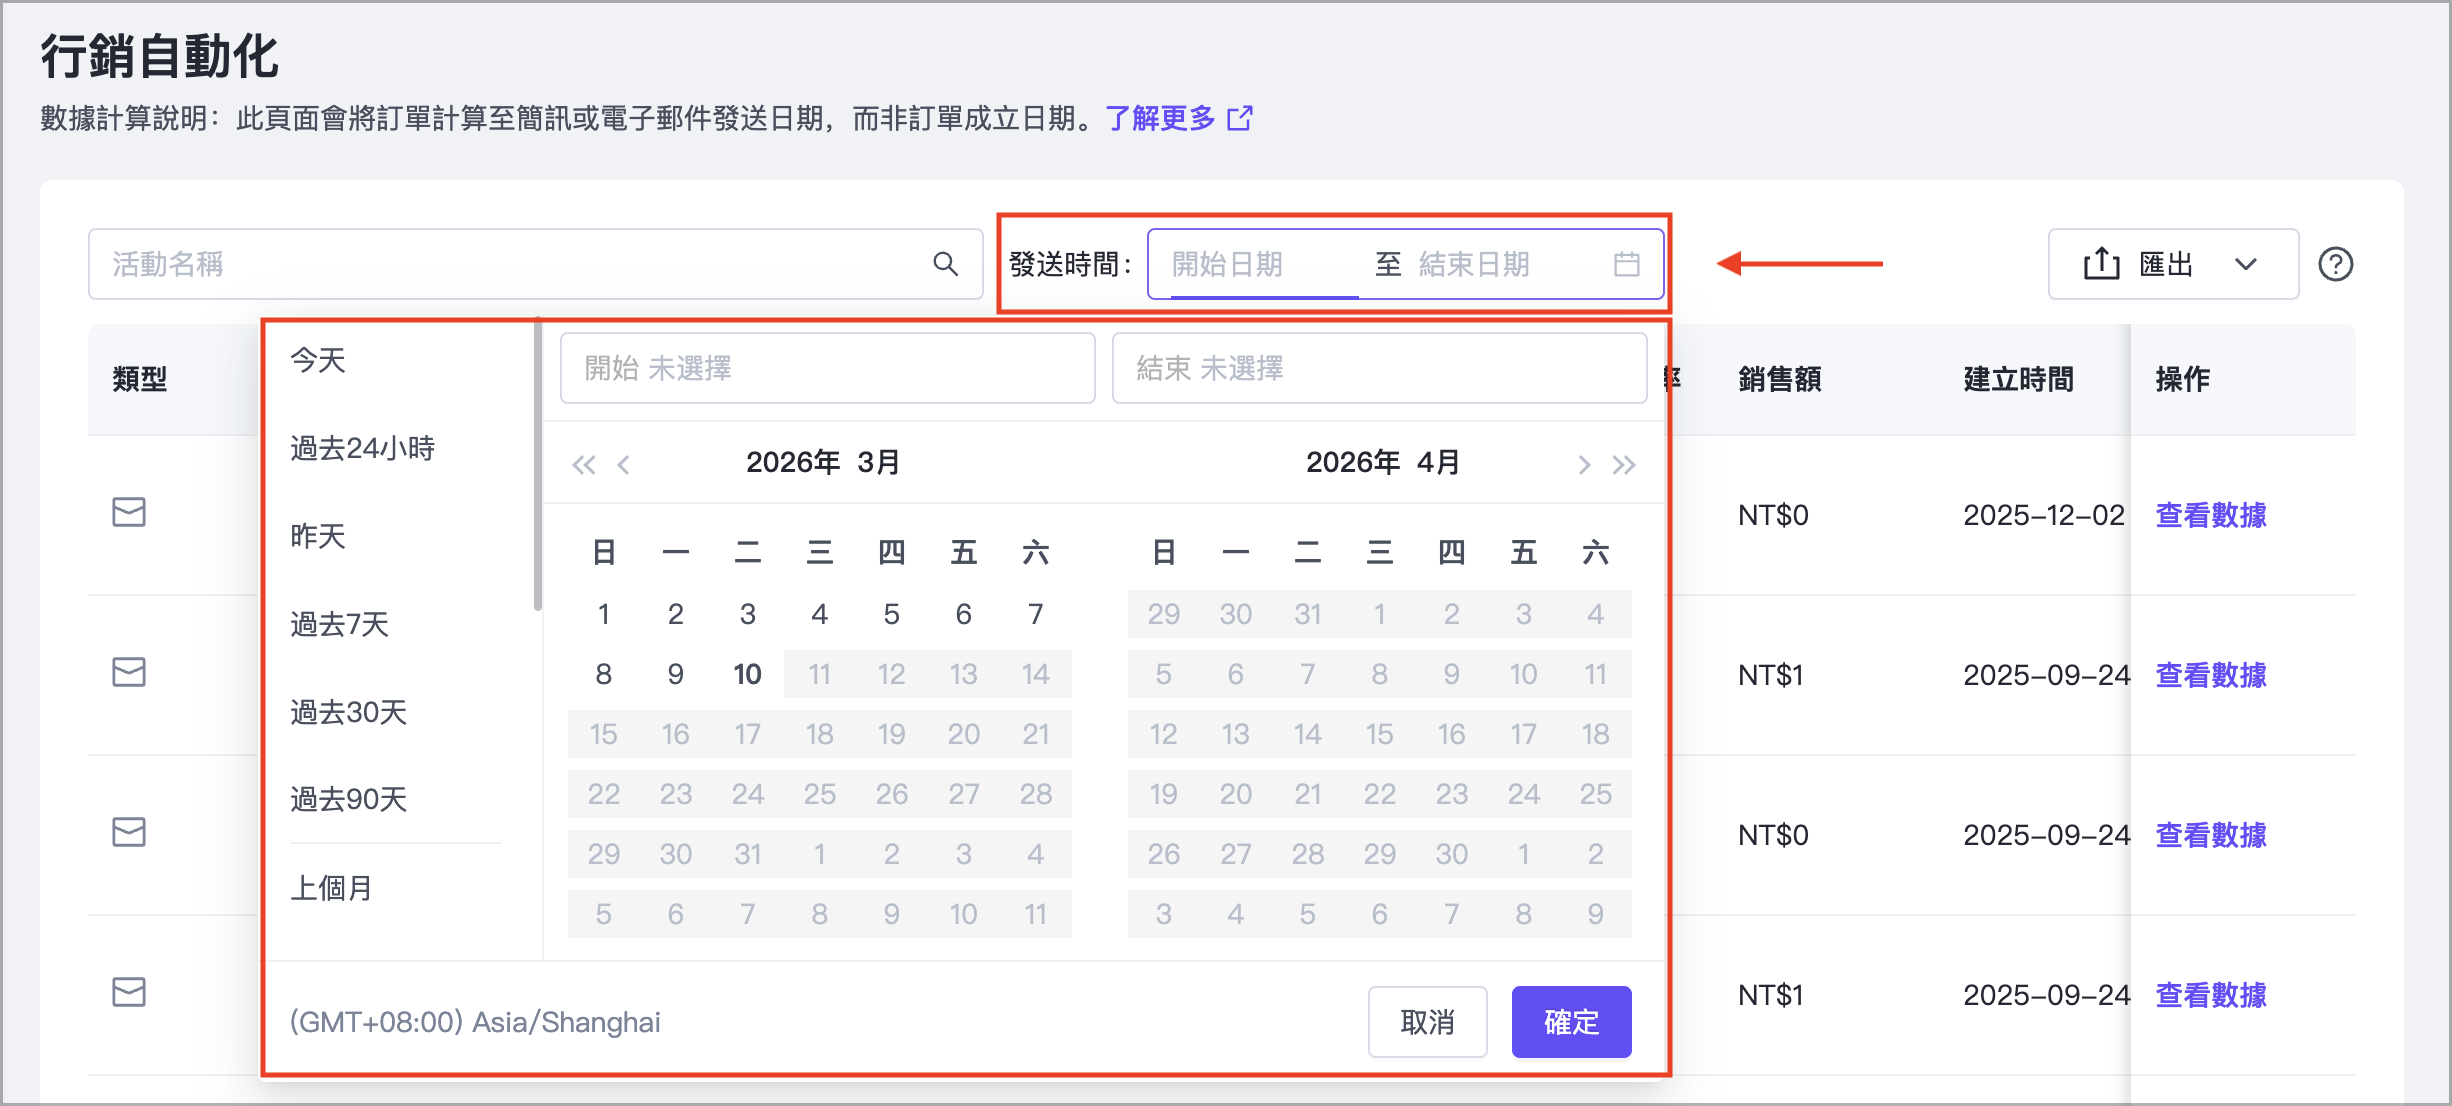The height and width of the screenshot is (1106, 2452).
Task: Select the 今天 preset option
Action: tap(317, 361)
